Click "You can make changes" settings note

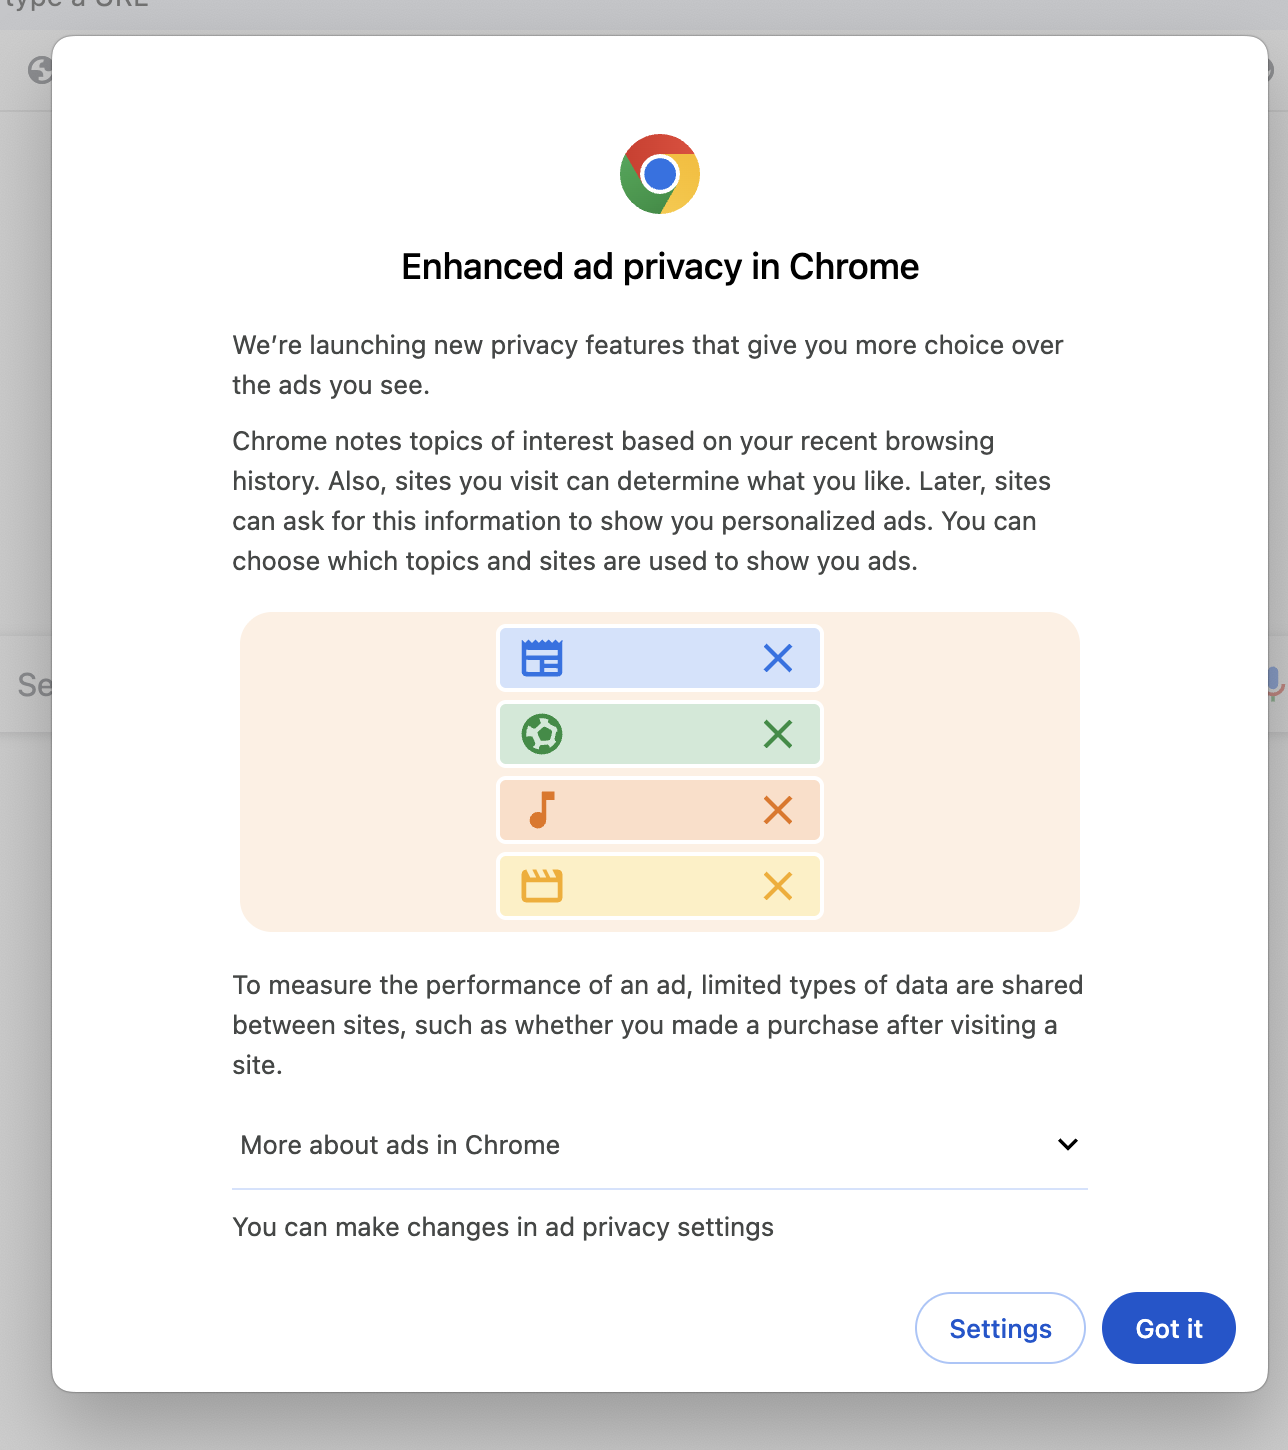pyautogui.click(x=503, y=1227)
